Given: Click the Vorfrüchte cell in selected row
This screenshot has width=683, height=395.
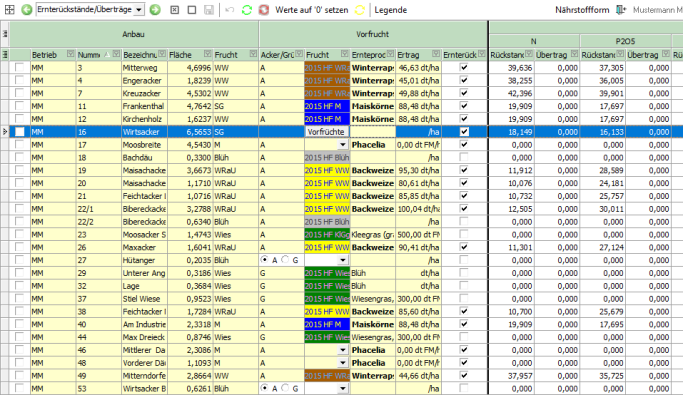Looking at the screenshot, I should tap(326, 132).
